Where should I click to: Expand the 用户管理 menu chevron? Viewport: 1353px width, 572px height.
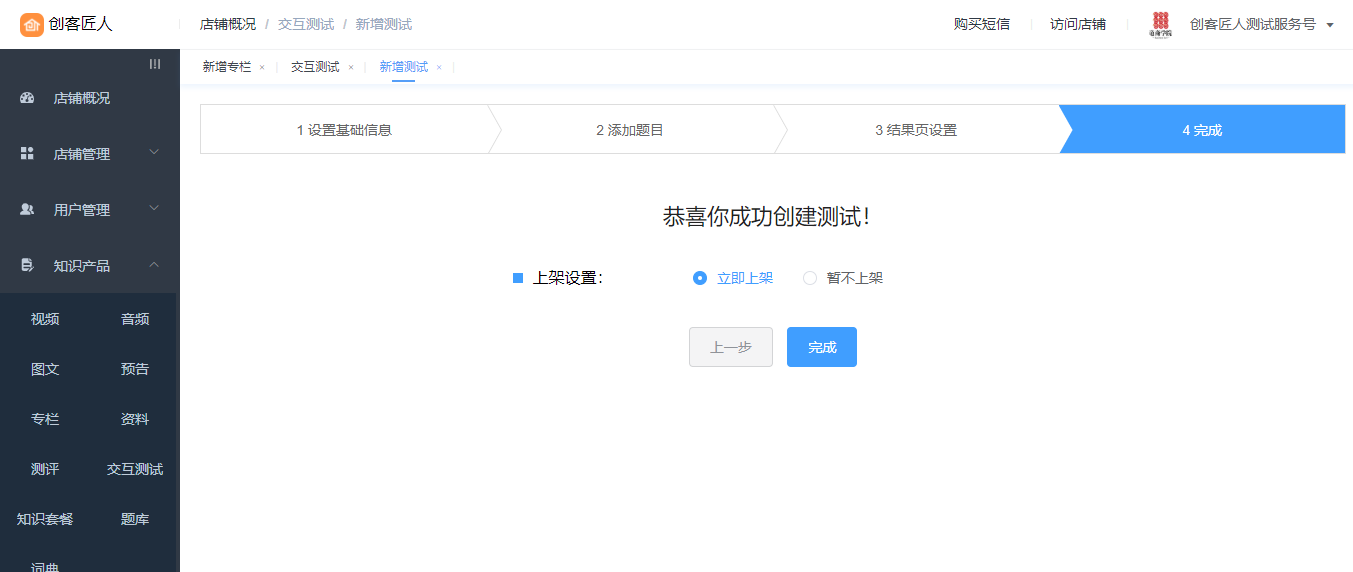coord(154,209)
